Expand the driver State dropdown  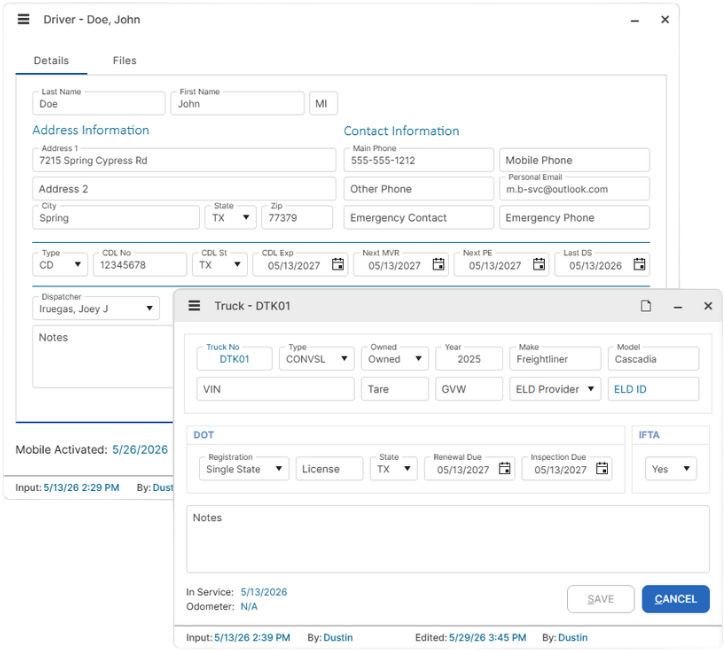230,217
